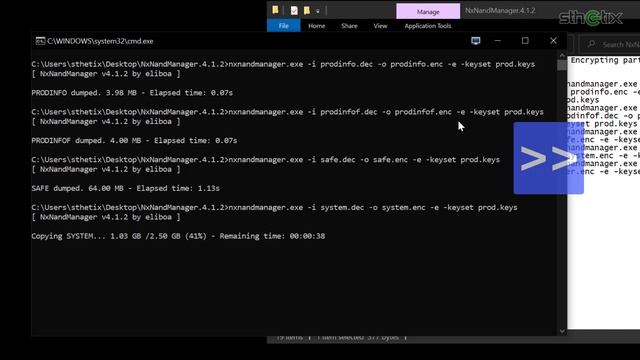Click the 'Copying SYSTEM... 1.03 GB' progress line
Screen dimensions: 640x360
(178, 236)
